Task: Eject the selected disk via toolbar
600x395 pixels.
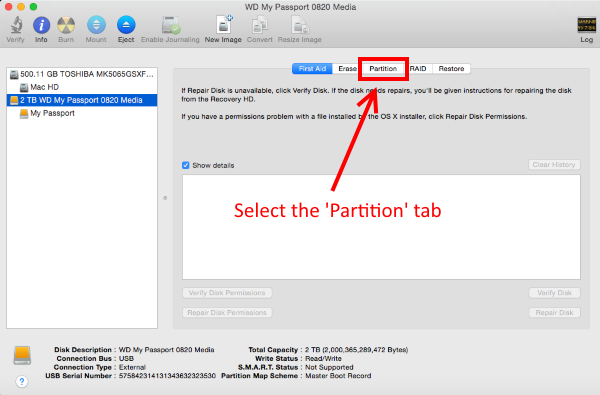Action: point(126,25)
